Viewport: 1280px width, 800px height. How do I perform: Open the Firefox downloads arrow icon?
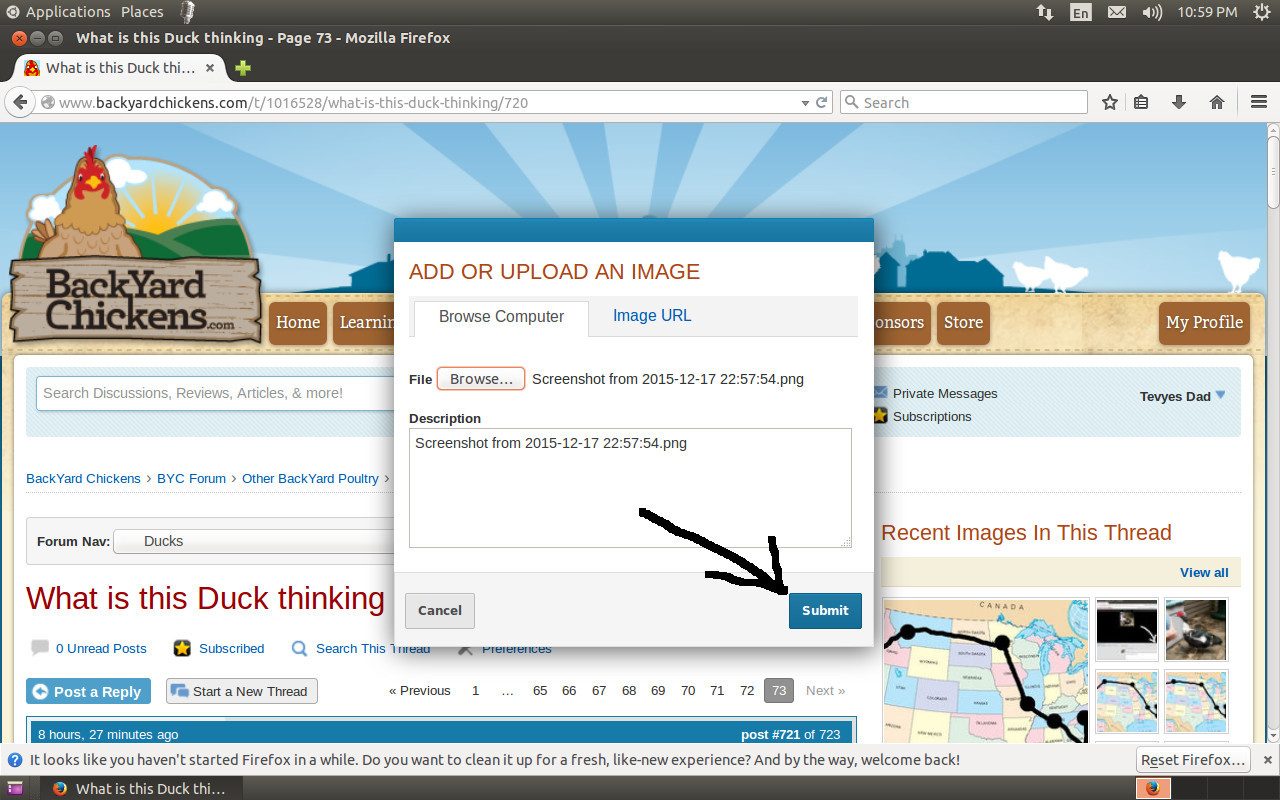(1179, 102)
